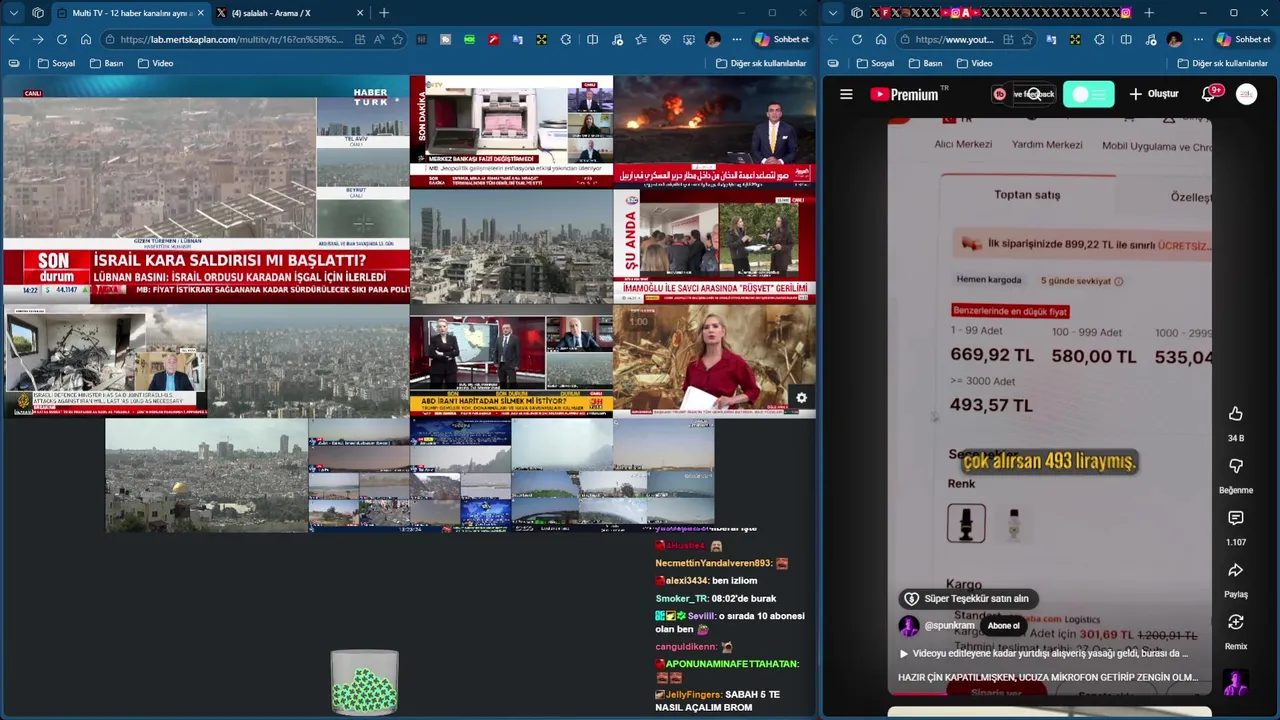Open Video bookmarks folder in right window
The height and width of the screenshot is (720, 1280).
coord(975,63)
